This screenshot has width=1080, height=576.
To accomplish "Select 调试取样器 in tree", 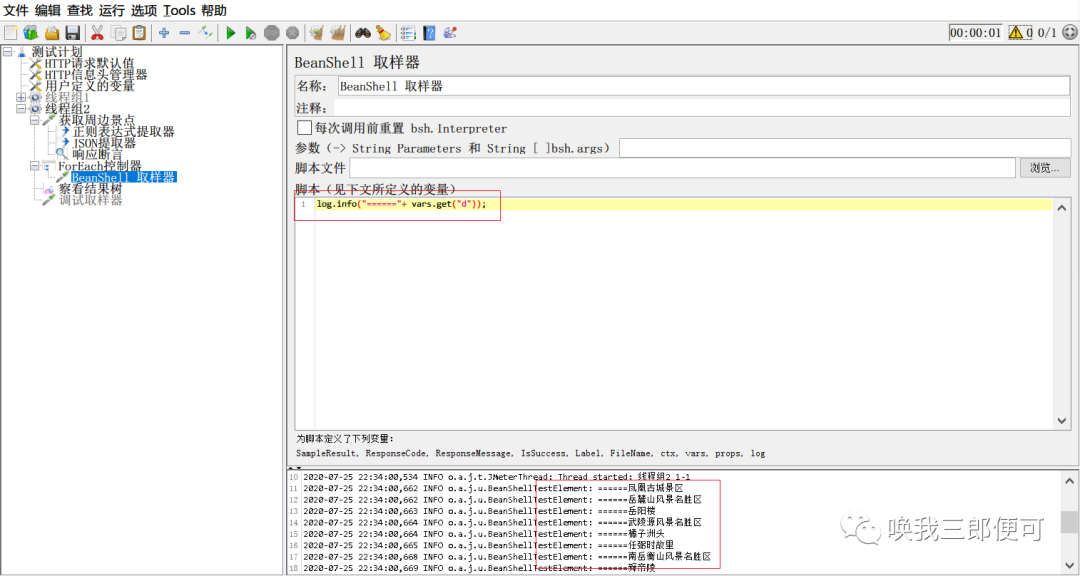I will [x=90, y=200].
